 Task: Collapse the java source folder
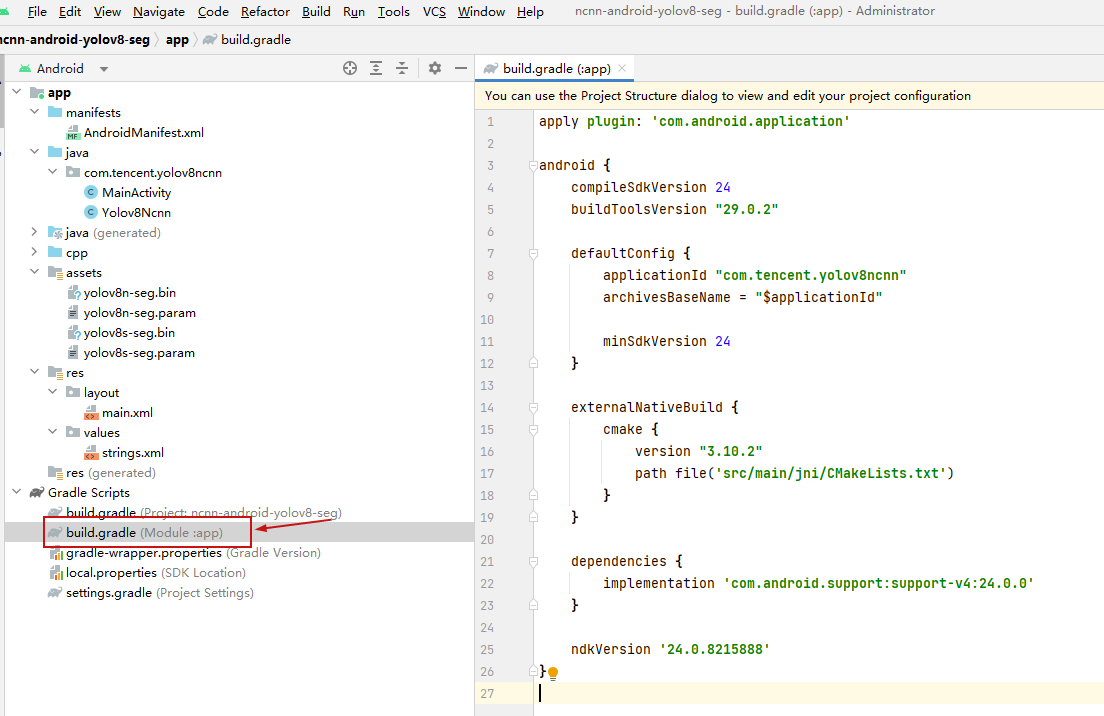[x=34, y=152]
